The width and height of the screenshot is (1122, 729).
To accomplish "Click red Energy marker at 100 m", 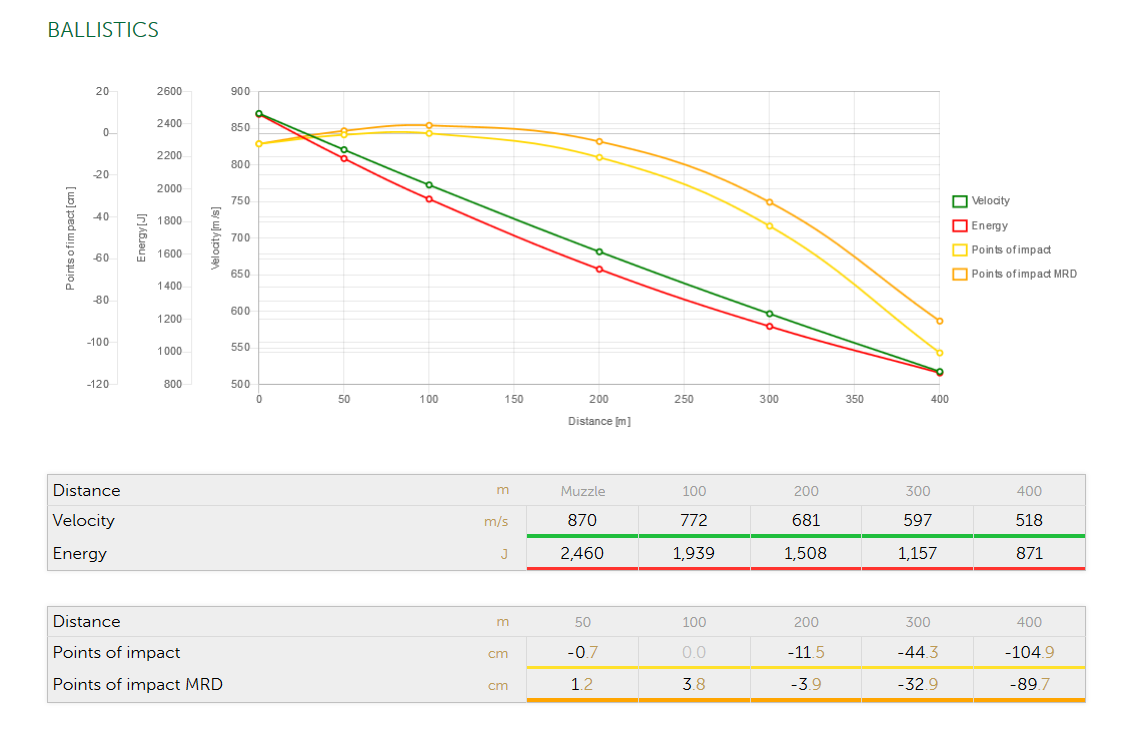I will coord(429,199).
